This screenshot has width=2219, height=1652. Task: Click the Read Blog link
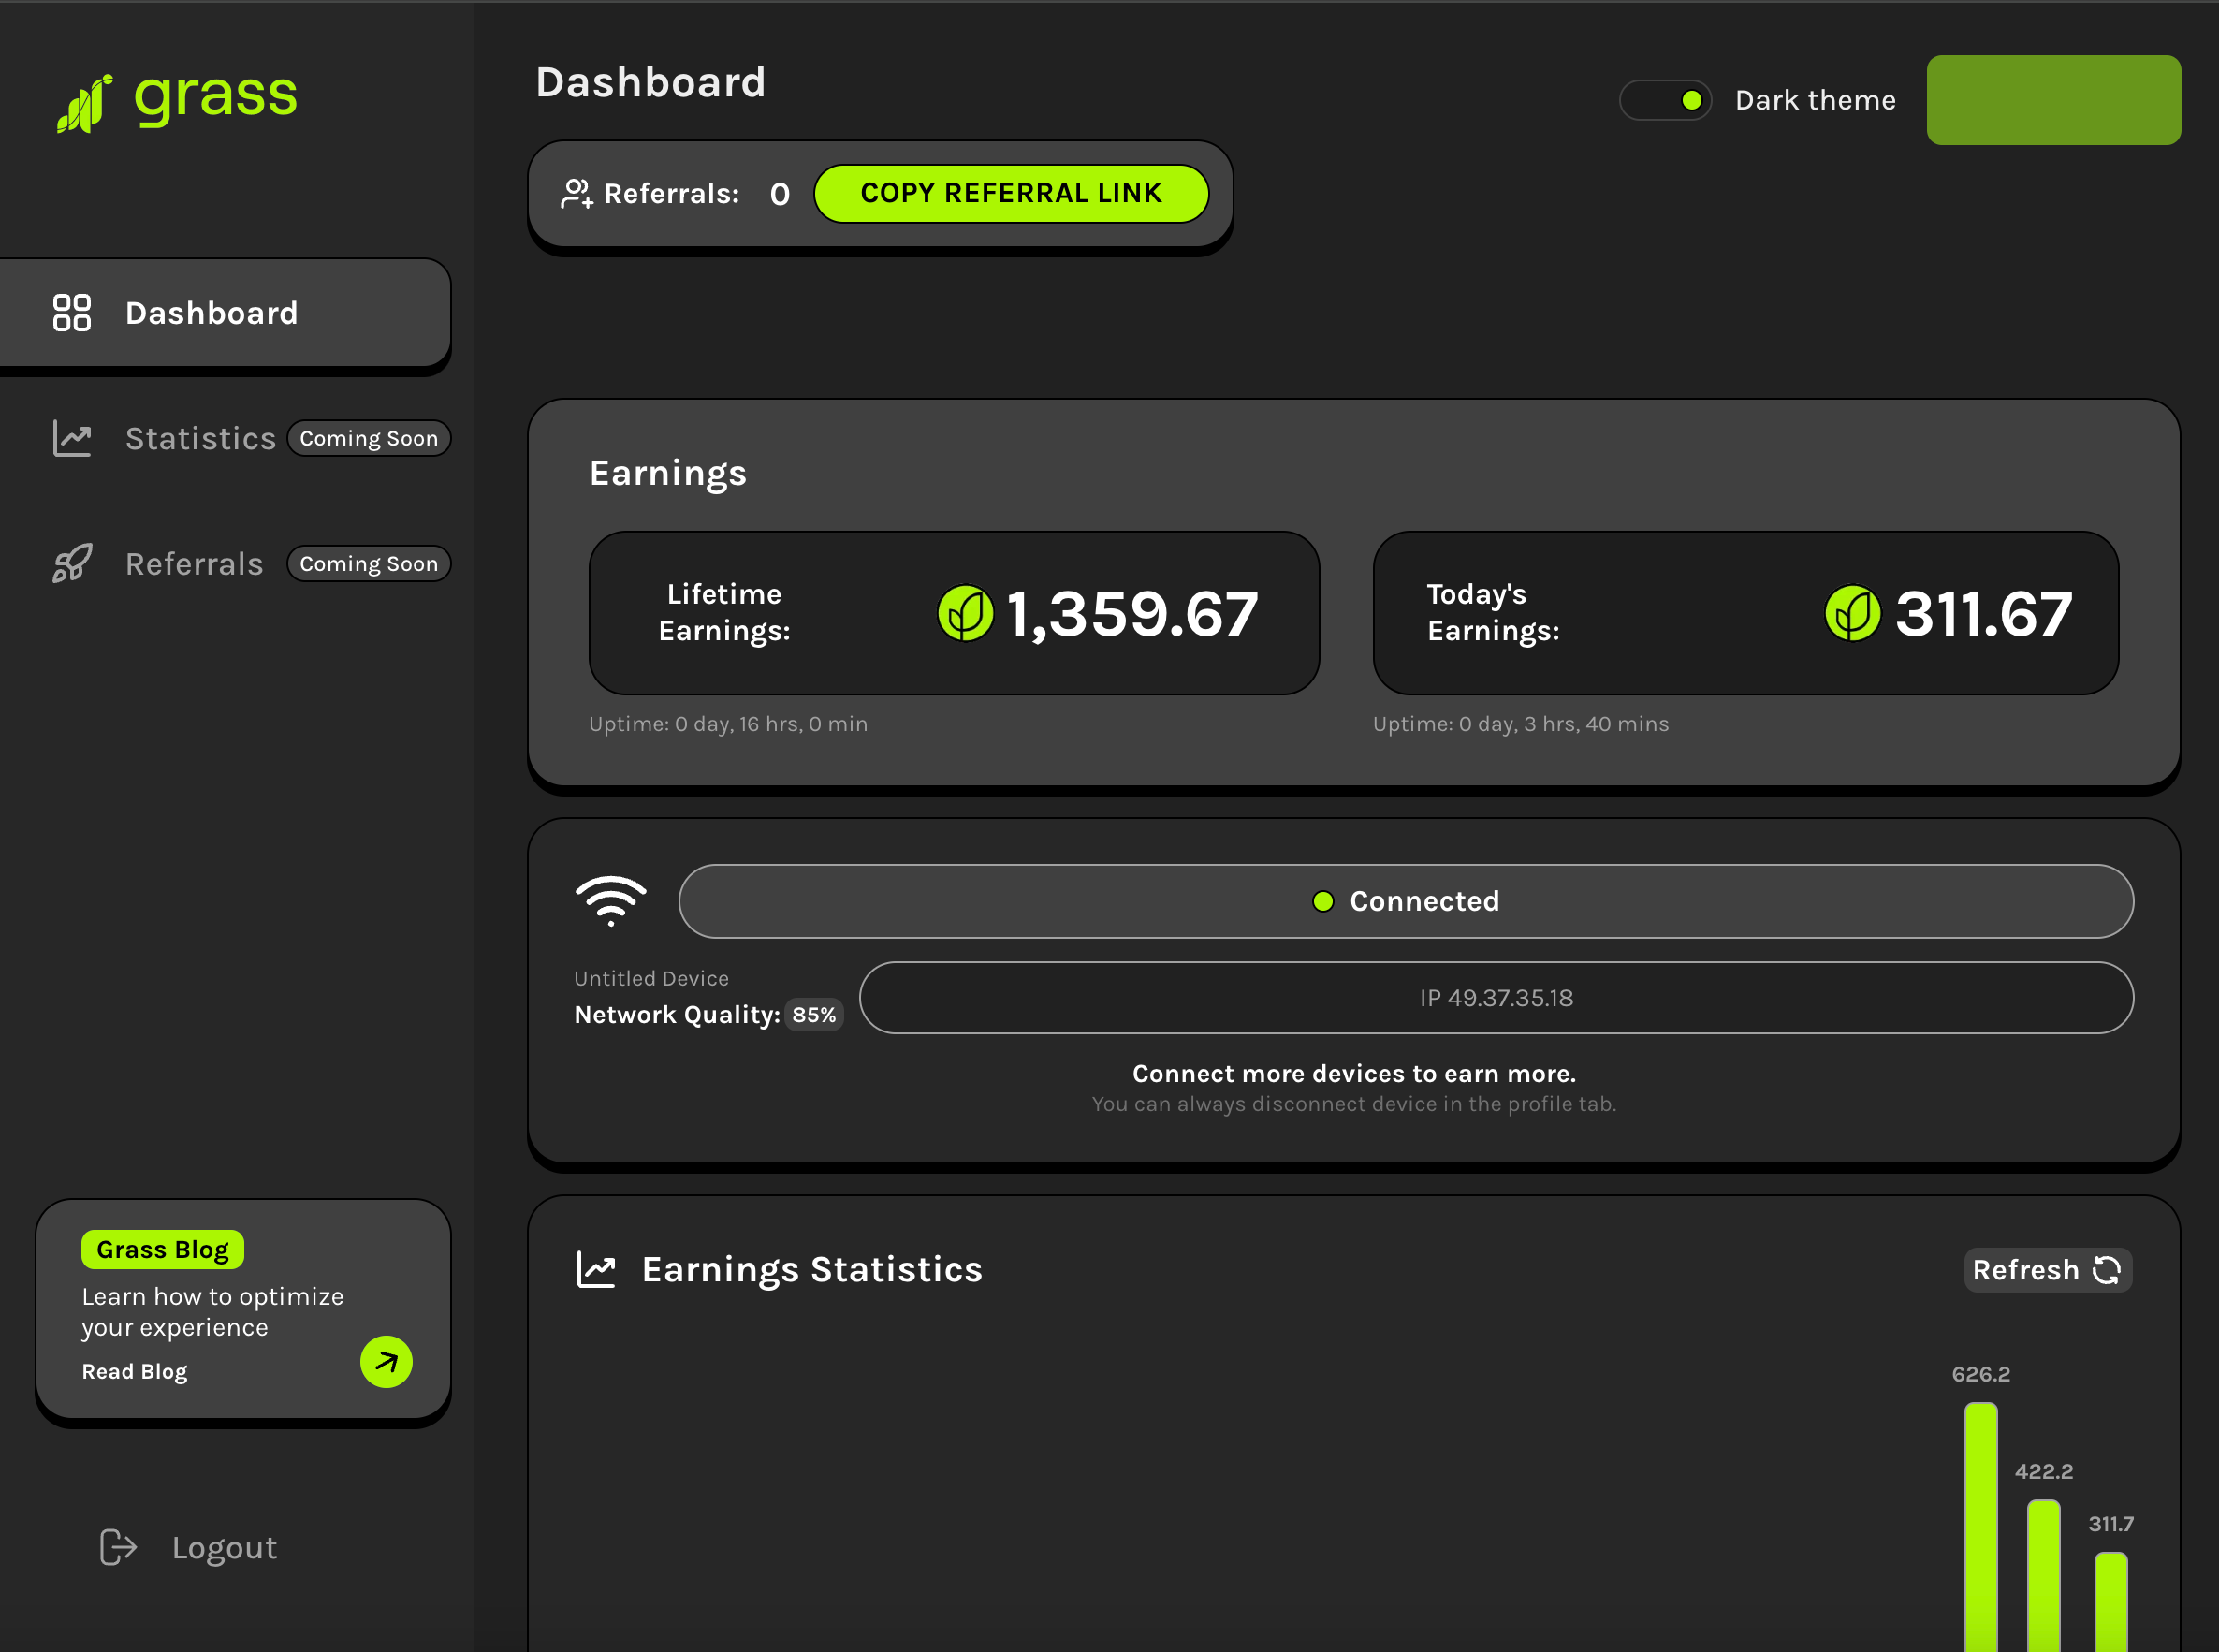[135, 1371]
